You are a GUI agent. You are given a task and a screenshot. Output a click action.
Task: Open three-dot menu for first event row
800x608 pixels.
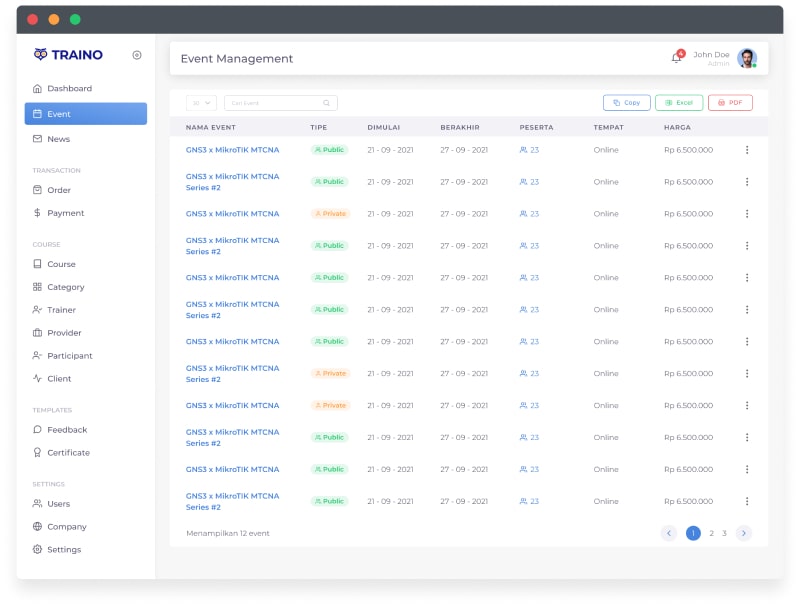pos(746,150)
